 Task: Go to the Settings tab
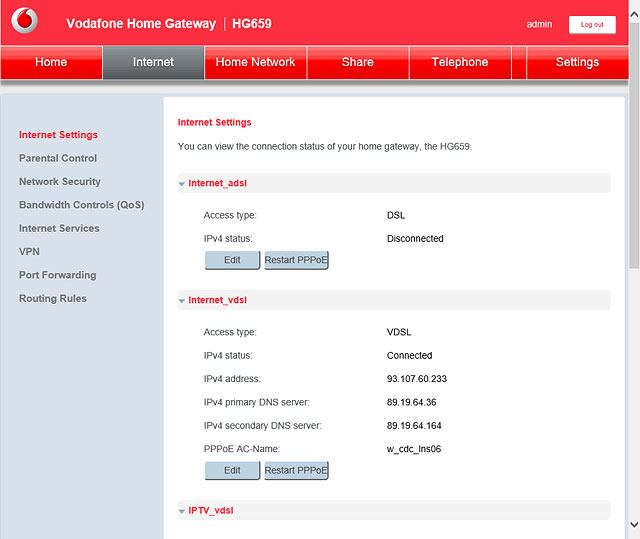click(578, 62)
